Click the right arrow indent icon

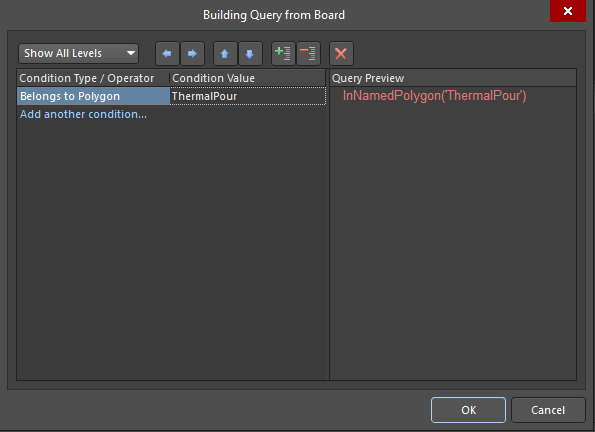(192, 54)
